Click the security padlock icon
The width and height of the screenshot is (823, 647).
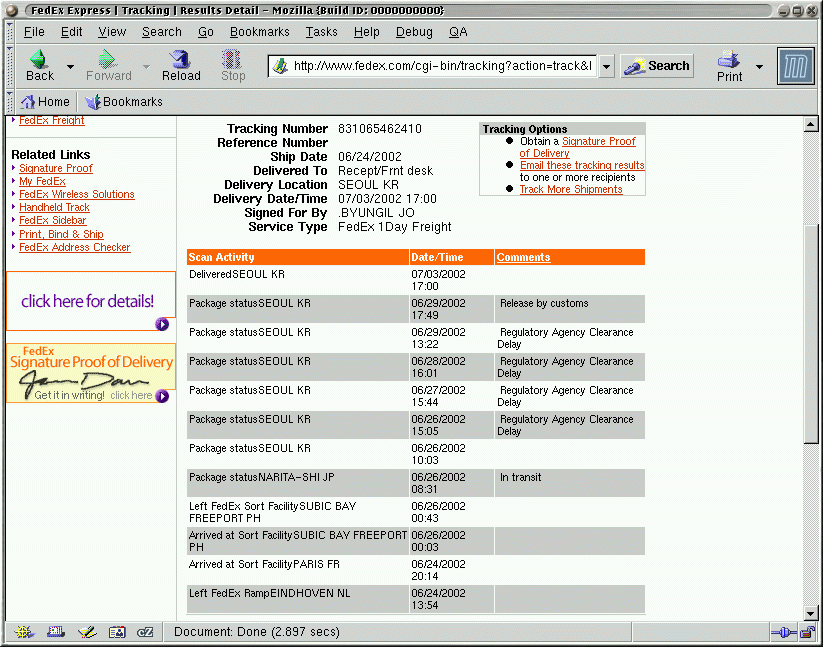pos(807,633)
